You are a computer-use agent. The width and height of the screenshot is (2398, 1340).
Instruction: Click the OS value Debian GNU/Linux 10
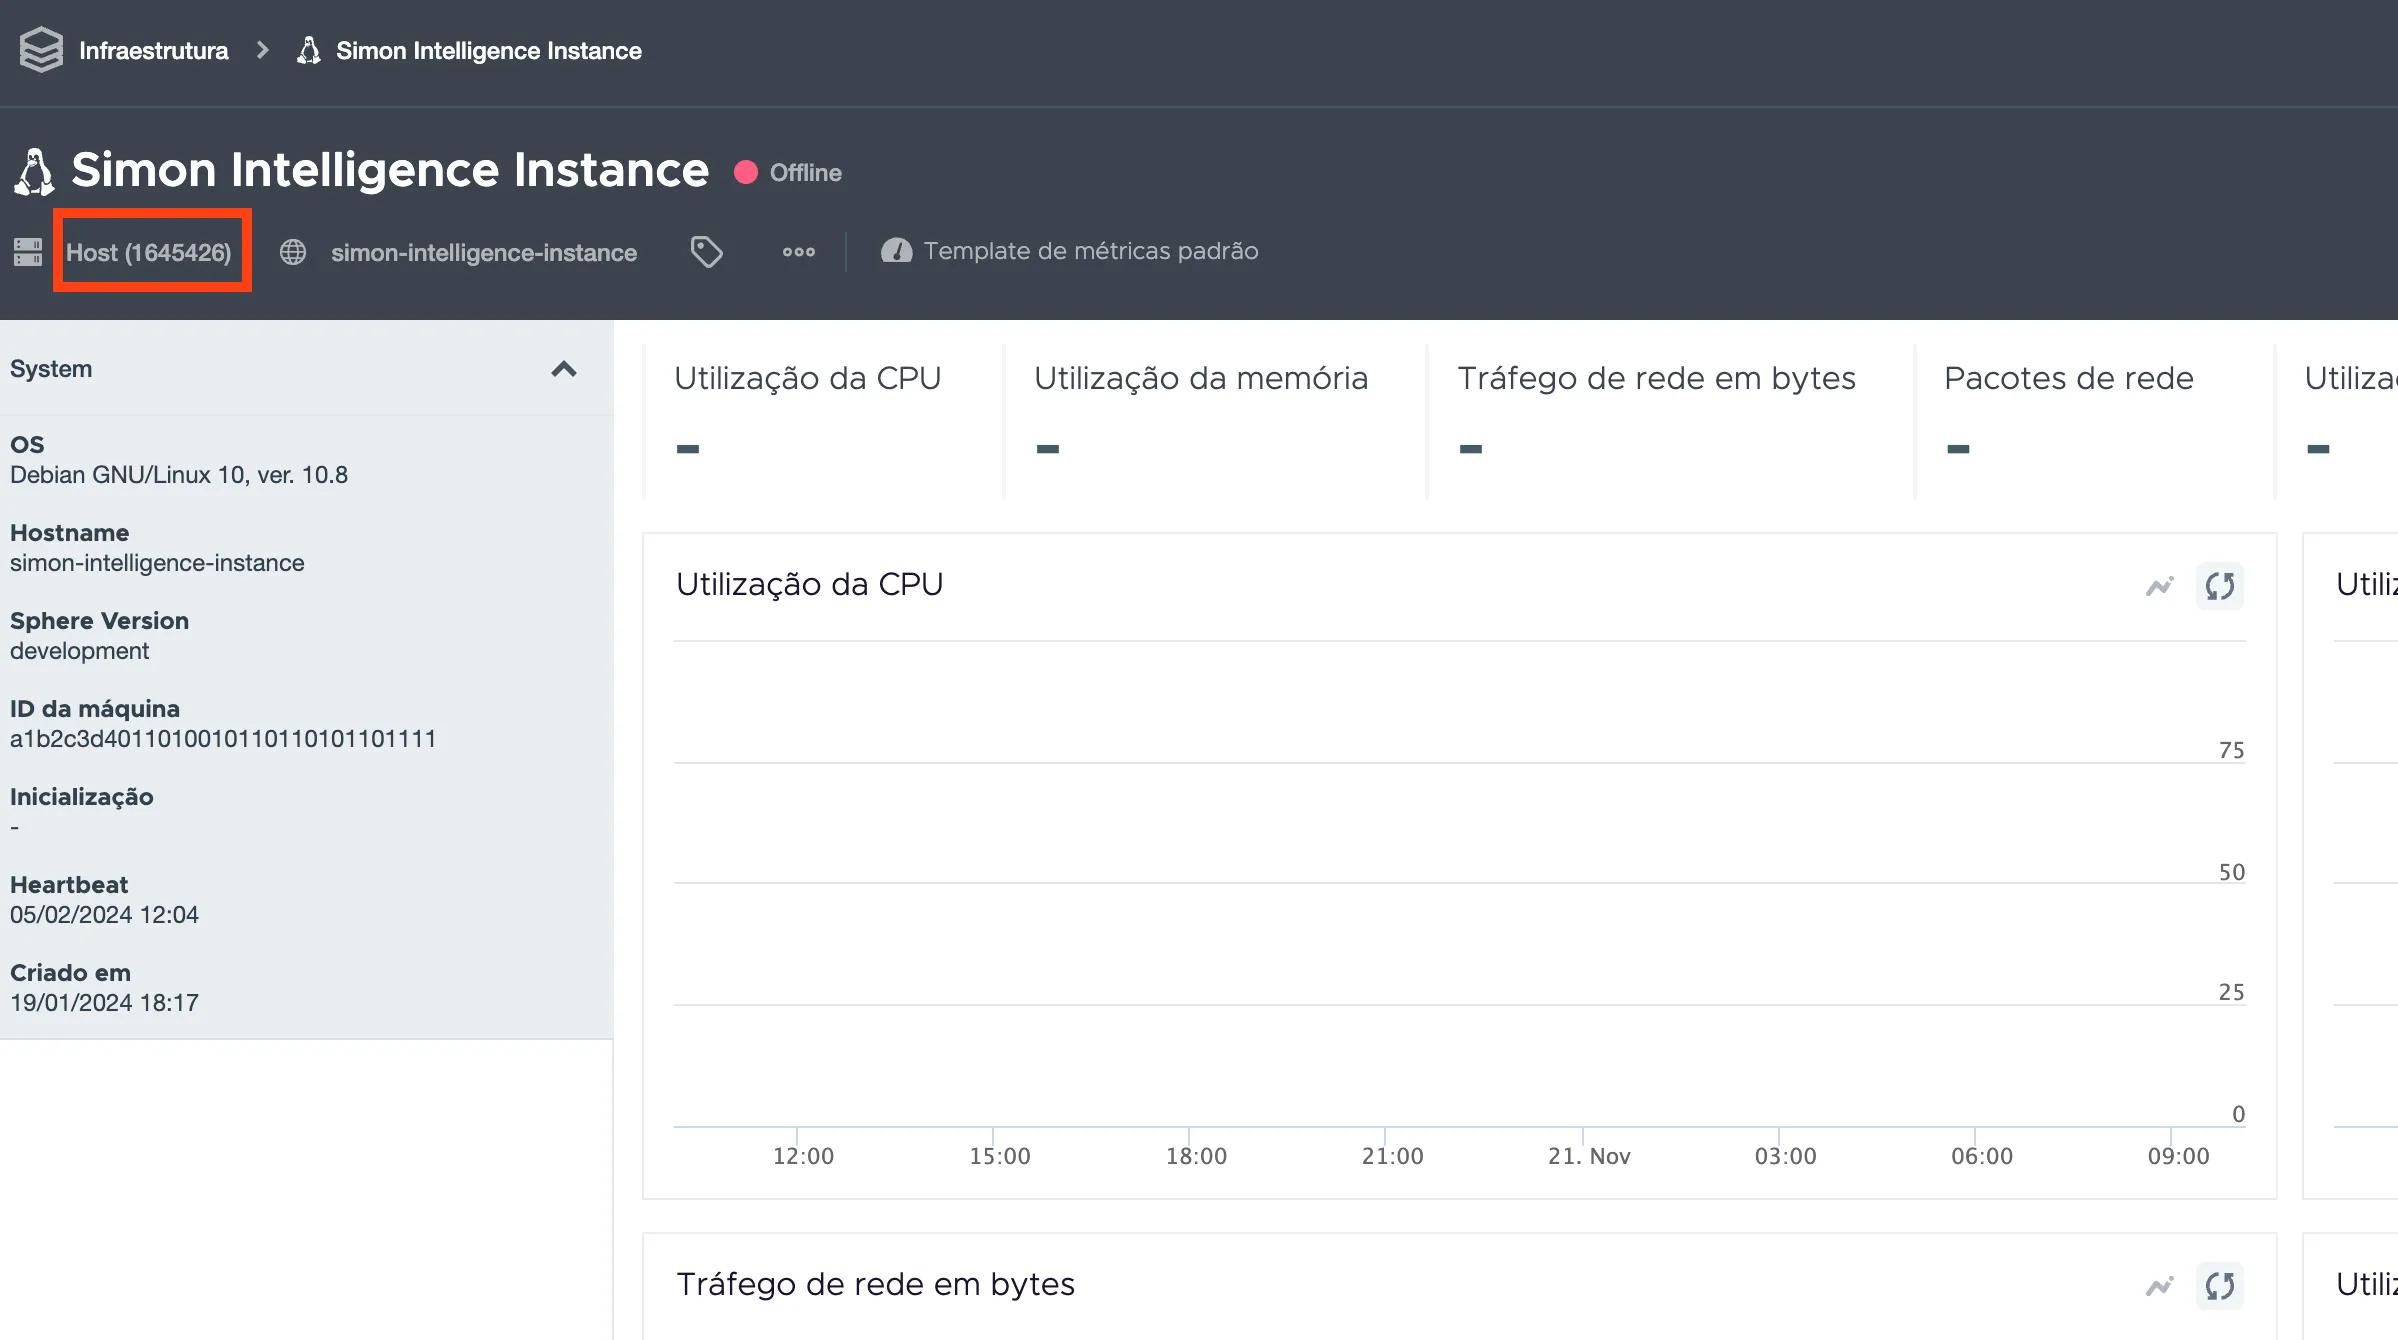(179, 475)
